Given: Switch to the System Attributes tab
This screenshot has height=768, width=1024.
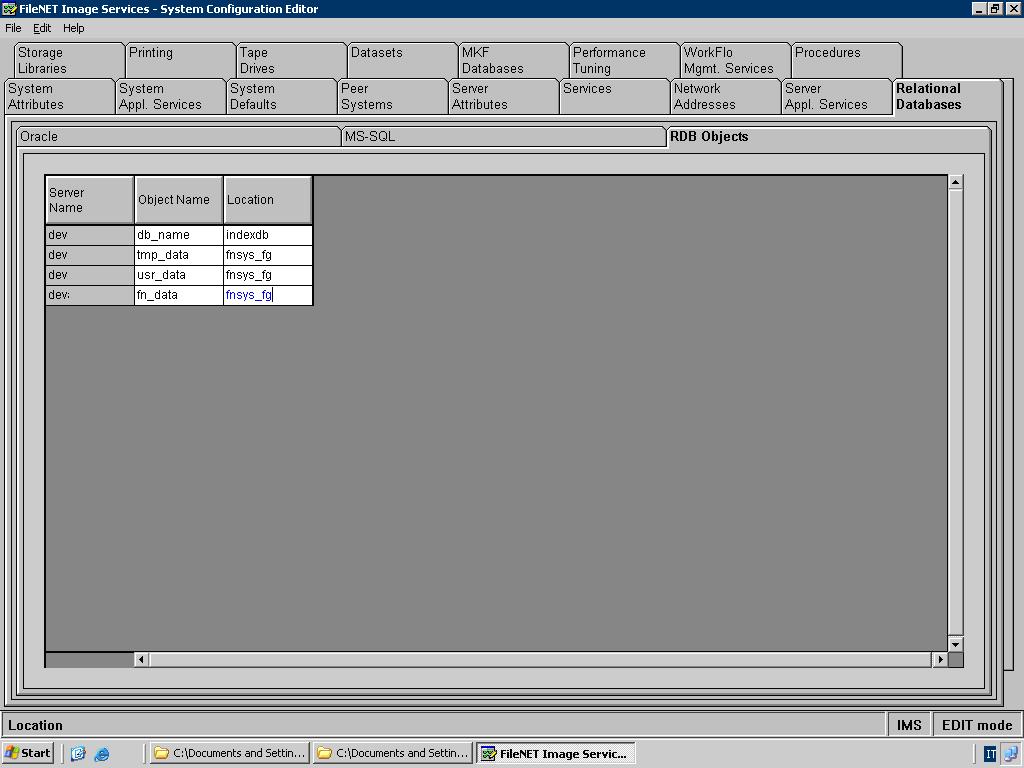Looking at the screenshot, I should tap(59, 97).
